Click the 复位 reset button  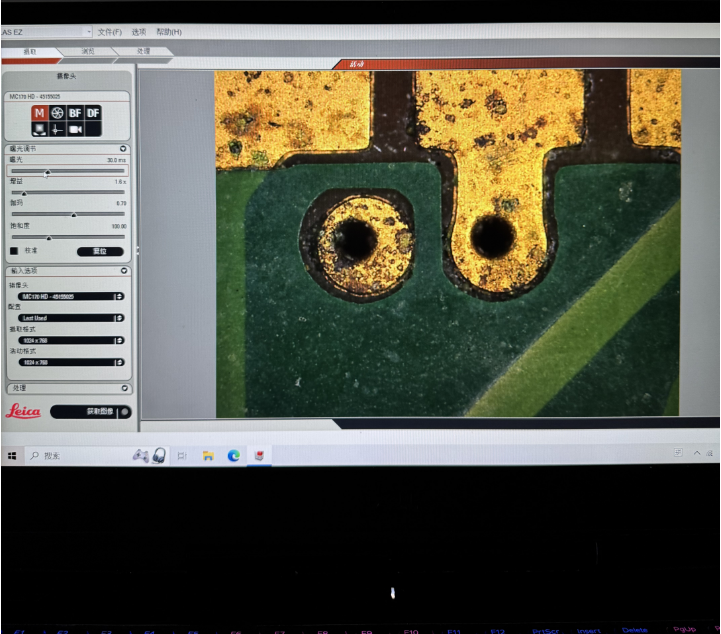click(100, 251)
